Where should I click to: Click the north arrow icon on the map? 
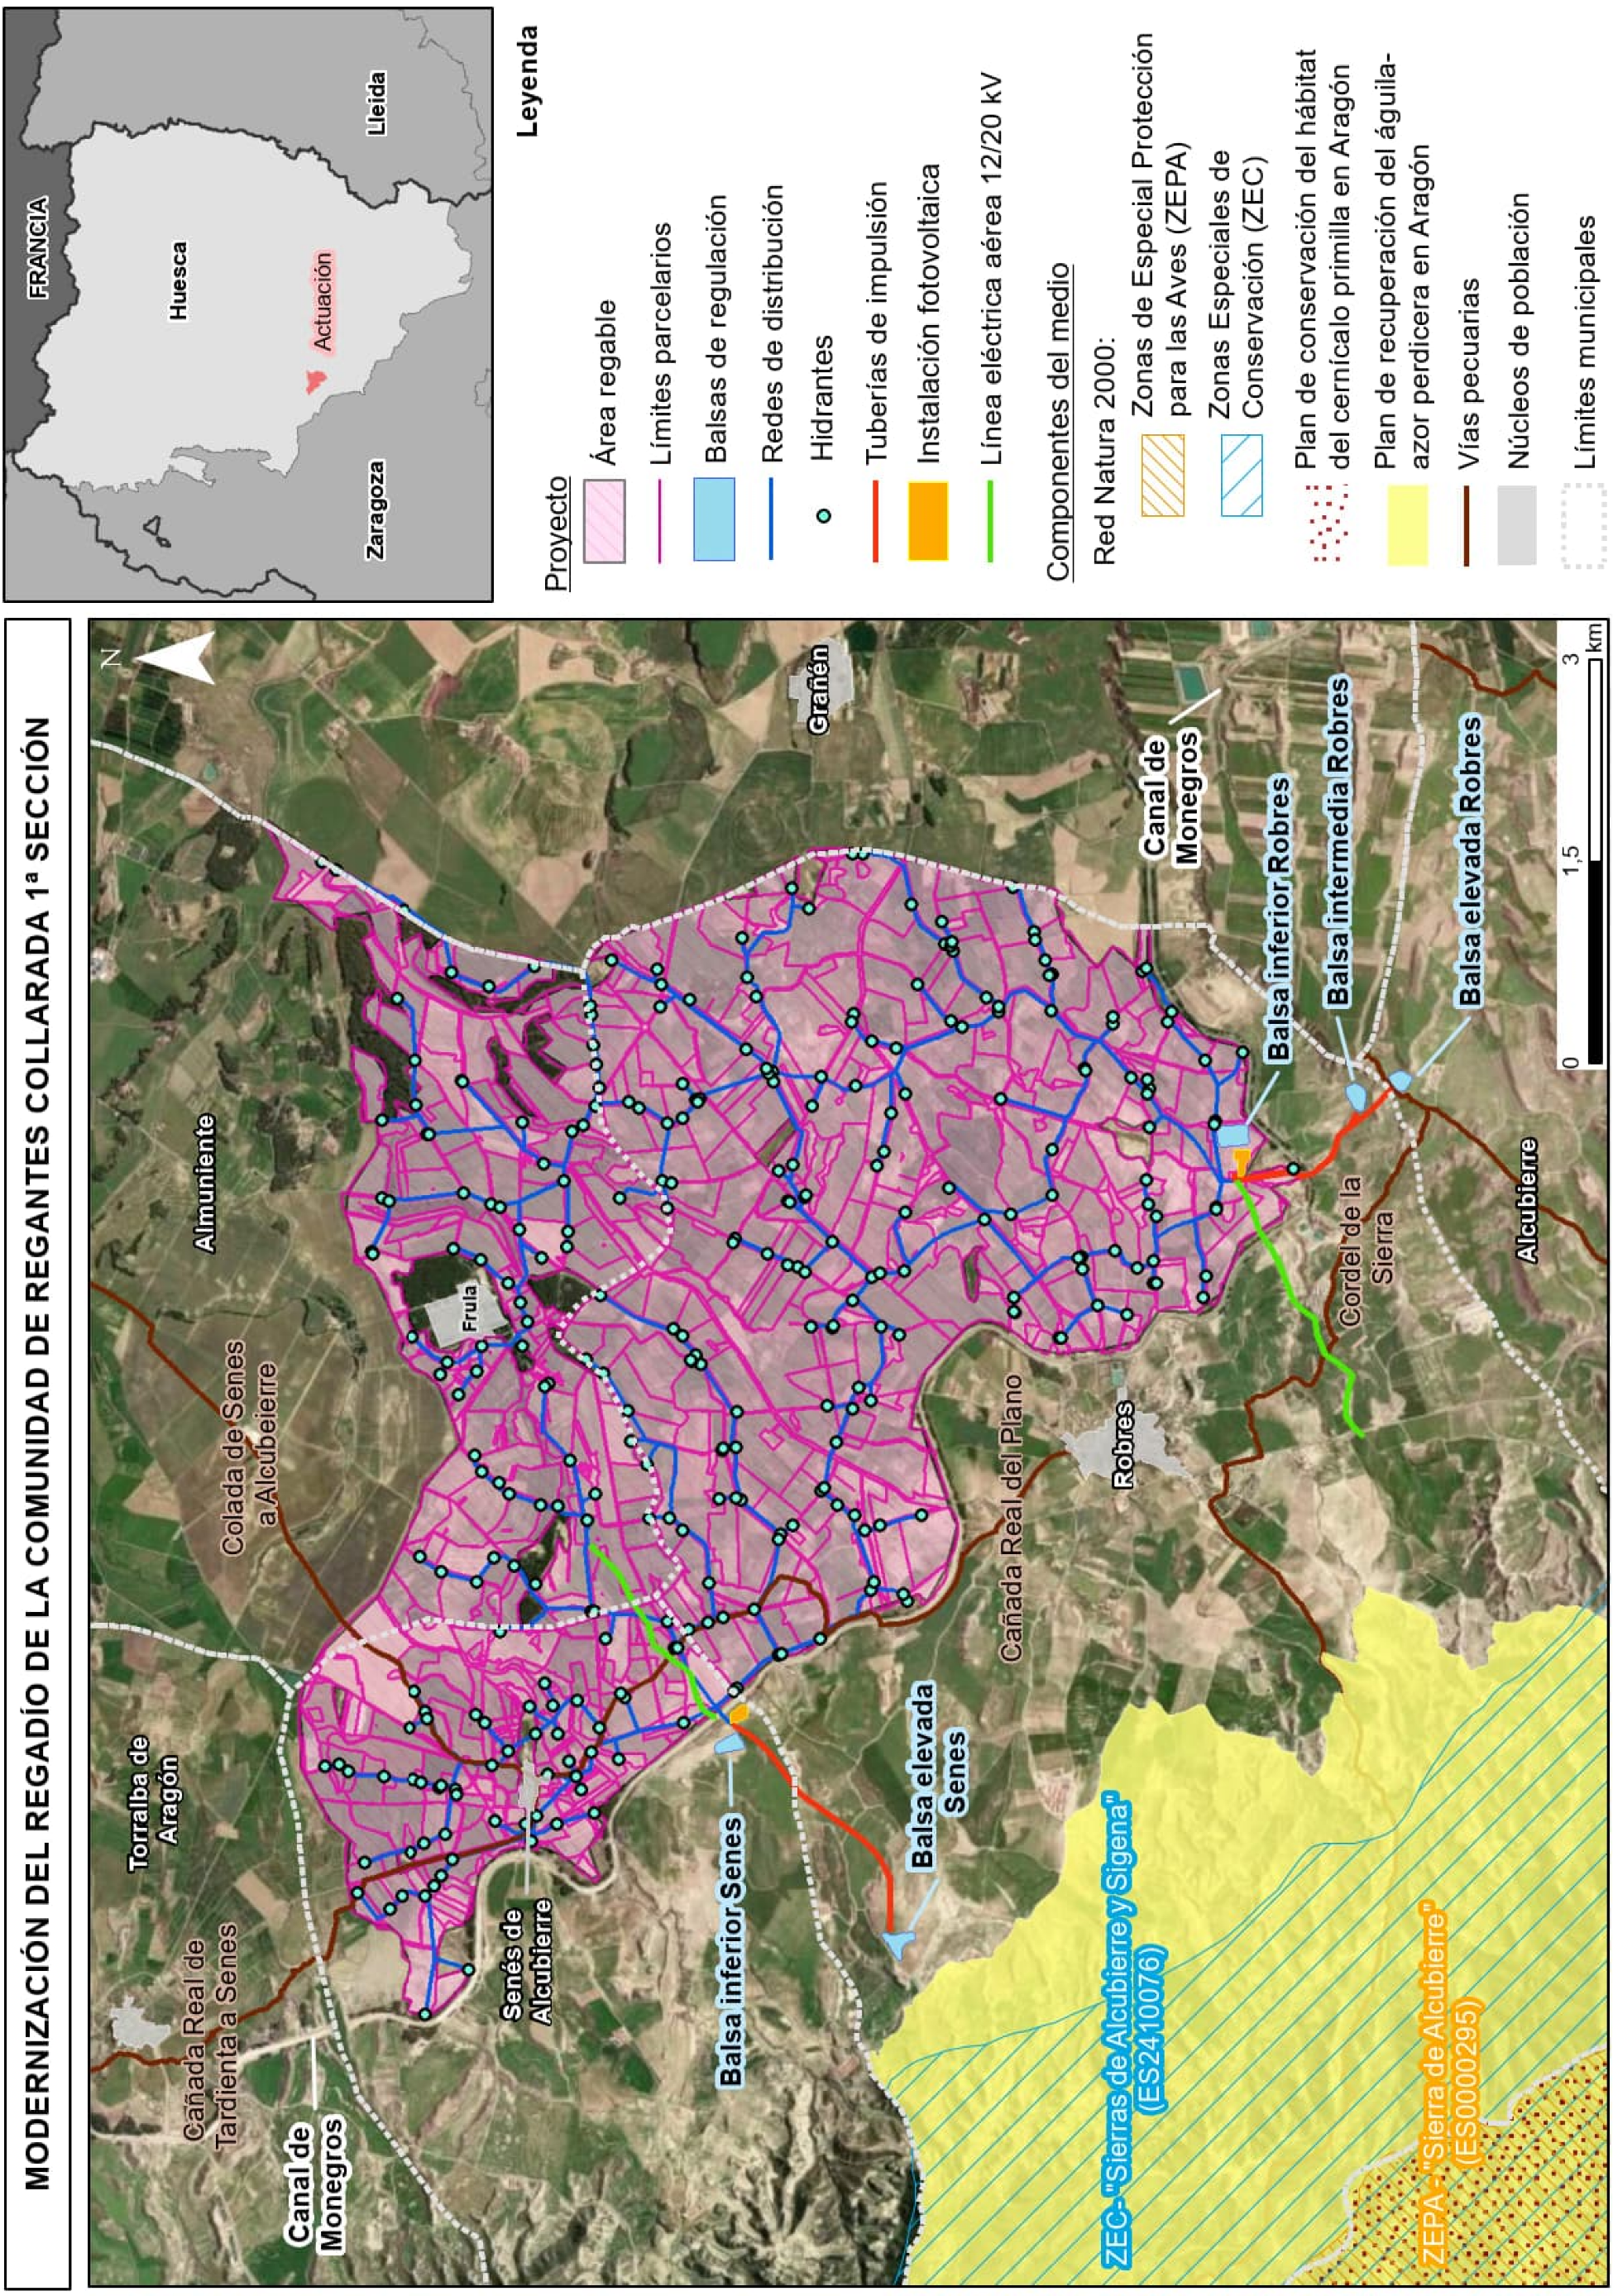tap(178, 658)
